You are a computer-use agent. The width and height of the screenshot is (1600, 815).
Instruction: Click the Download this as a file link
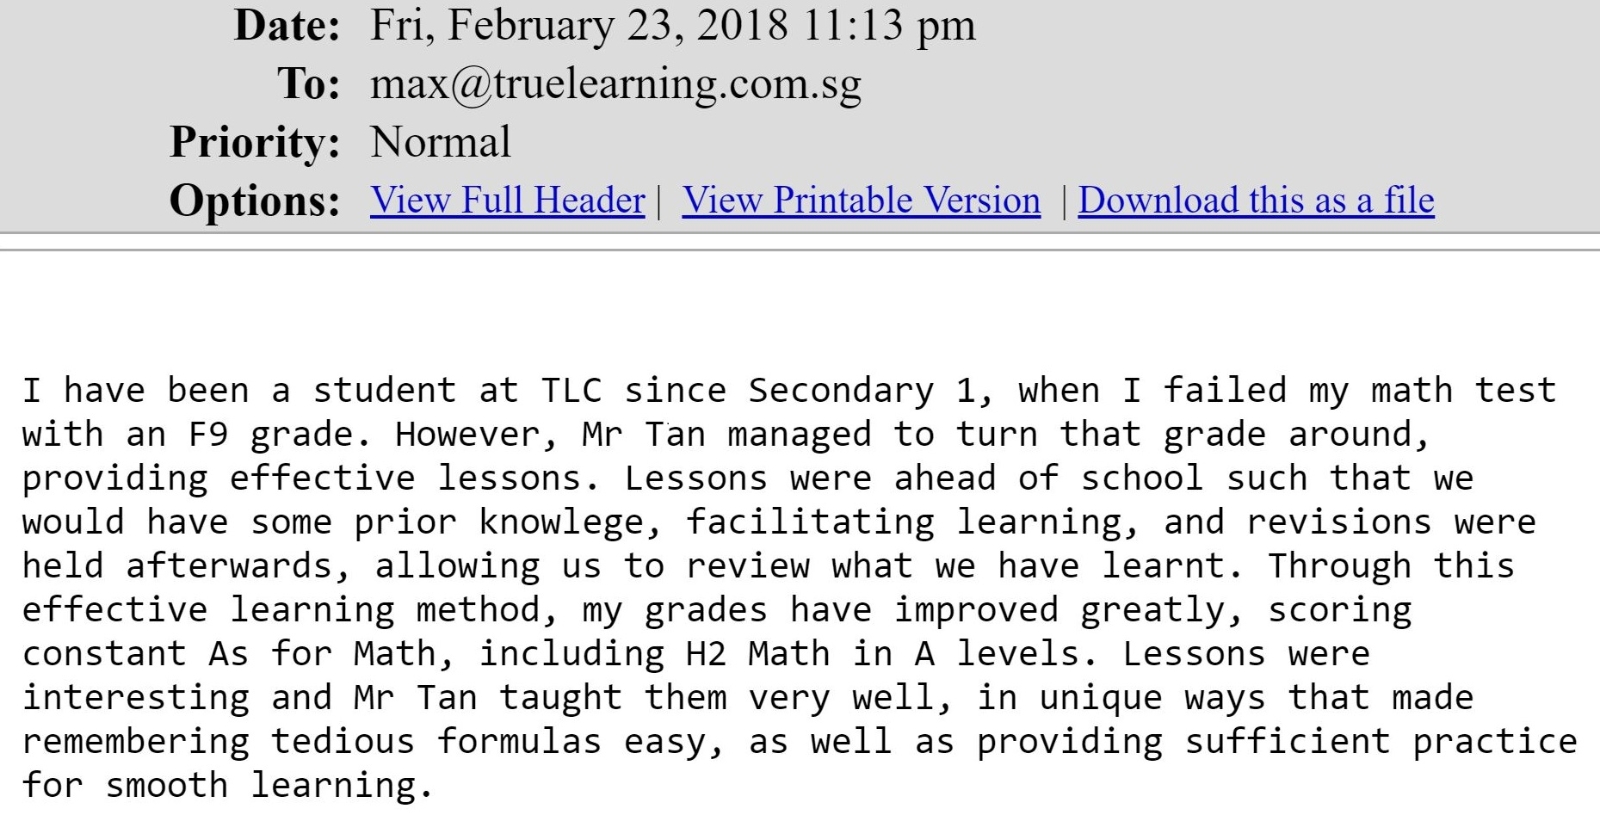pyautogui.click(x=1256, y=201)
